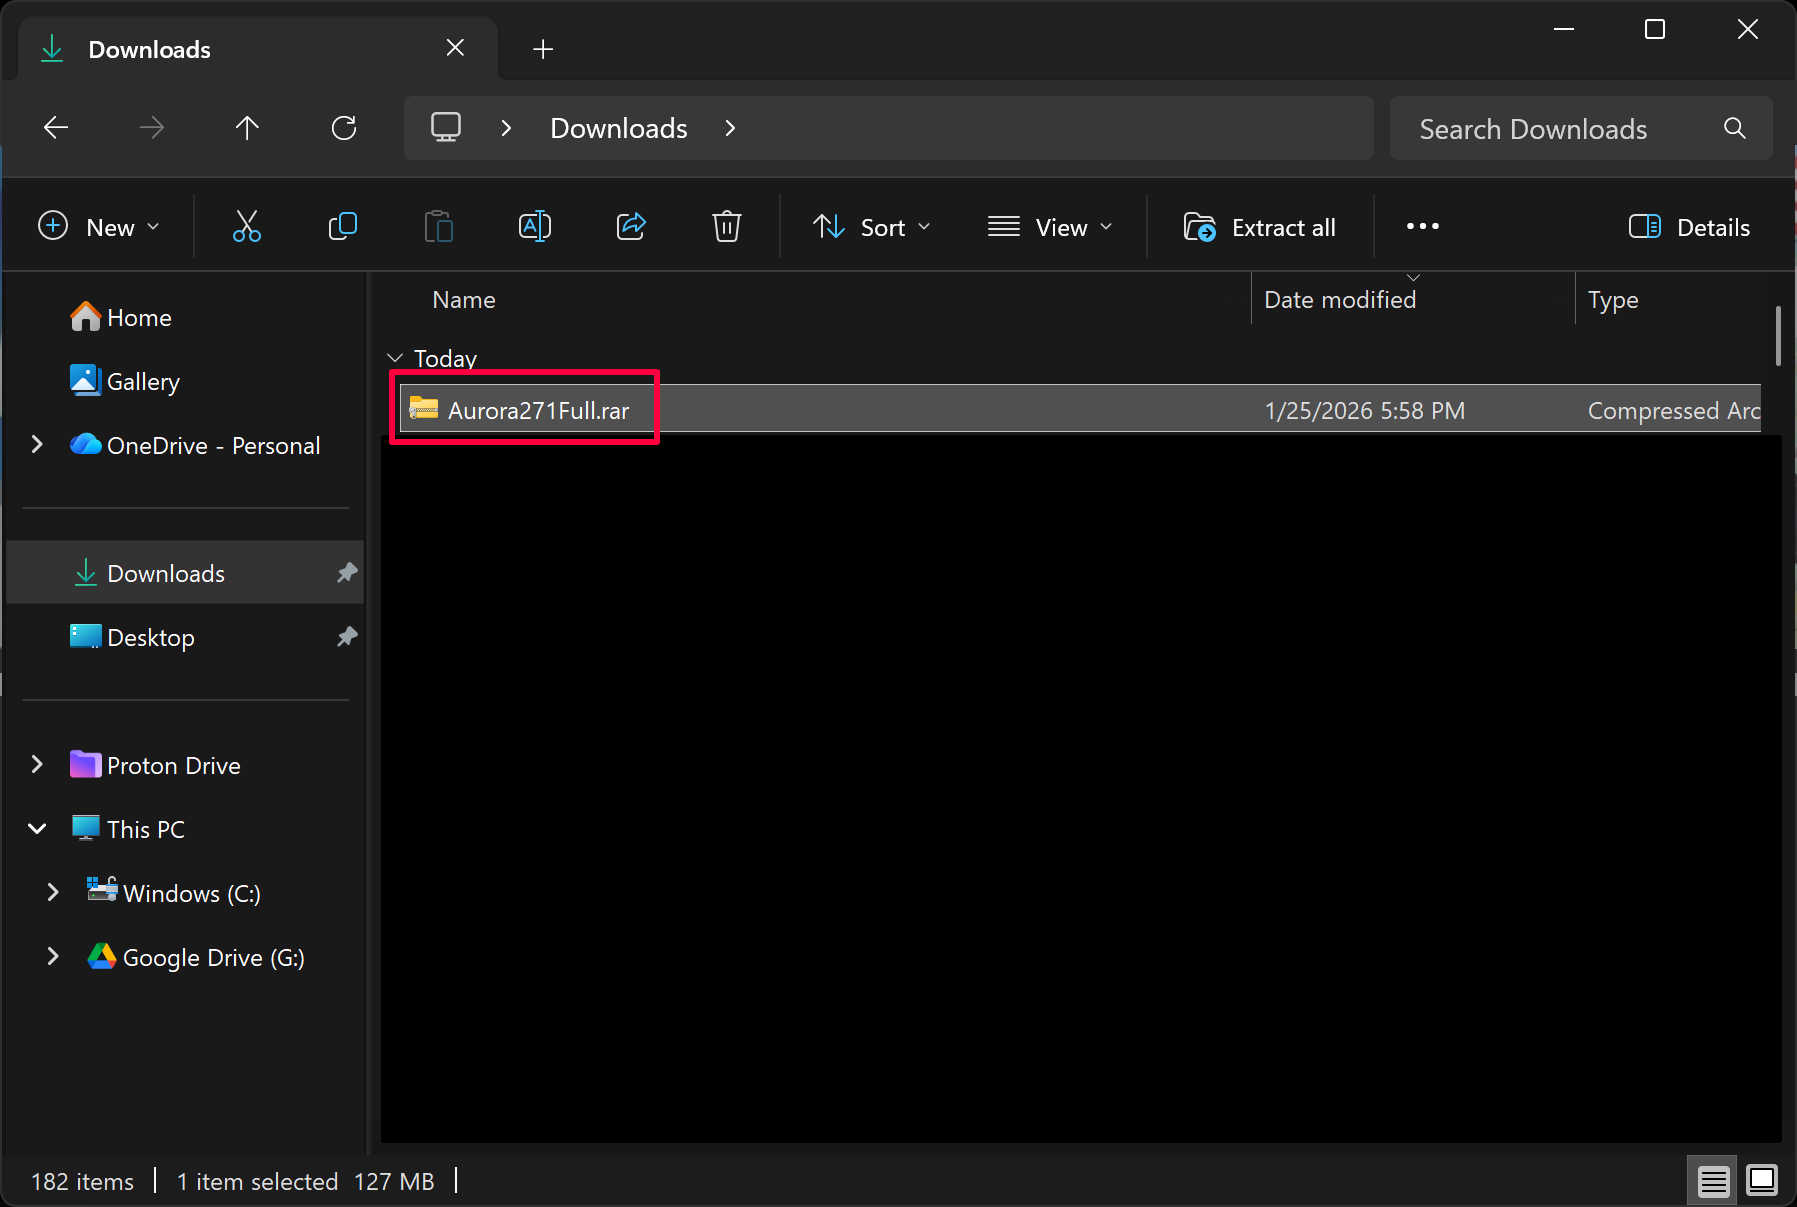Open the Sort dropdown menu
The height and width of the screenshot is (1207, 1797).
871,227
